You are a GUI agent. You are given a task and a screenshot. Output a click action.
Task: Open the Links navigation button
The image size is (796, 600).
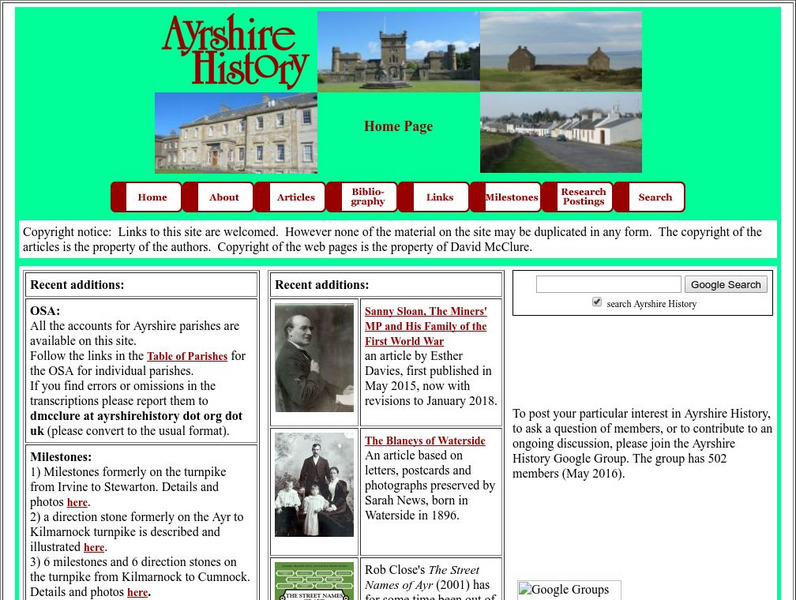click(434, 197)
